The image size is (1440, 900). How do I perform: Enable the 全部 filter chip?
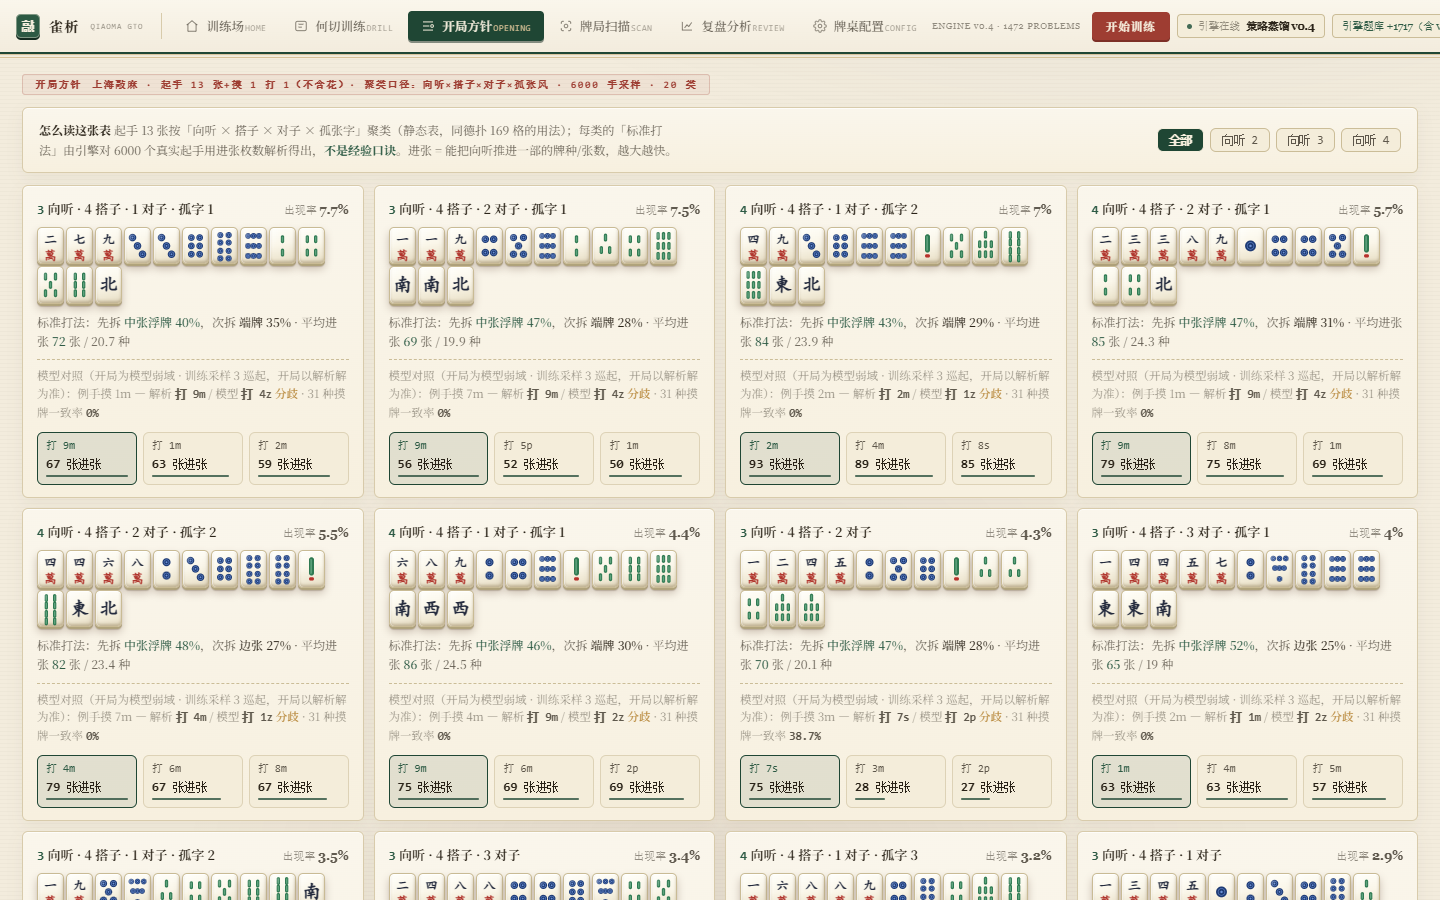click(1180, 140)
